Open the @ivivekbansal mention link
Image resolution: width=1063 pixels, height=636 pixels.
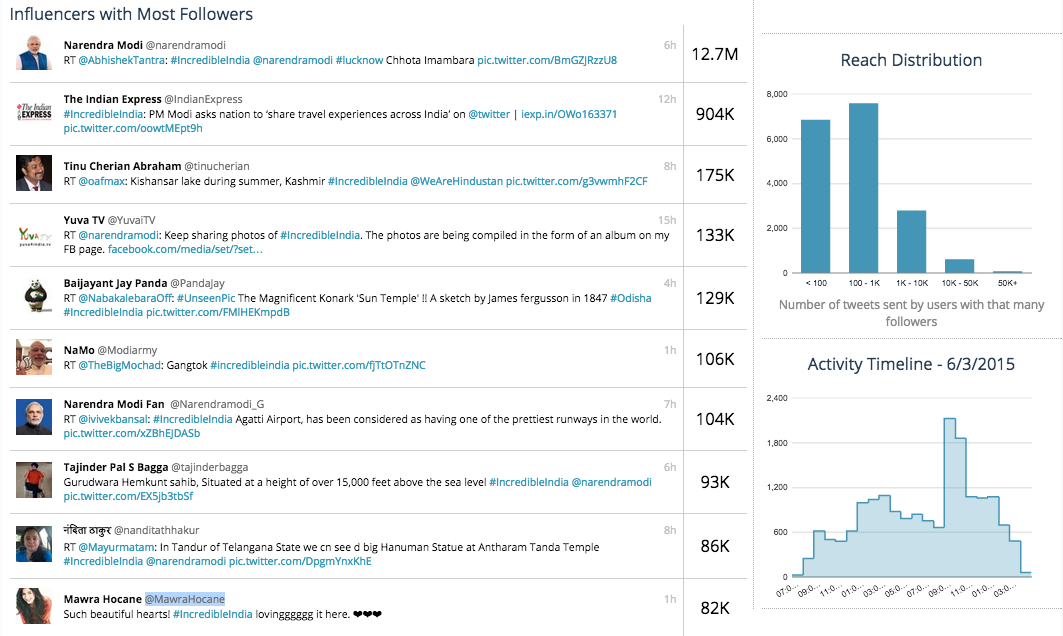(113, 419)
